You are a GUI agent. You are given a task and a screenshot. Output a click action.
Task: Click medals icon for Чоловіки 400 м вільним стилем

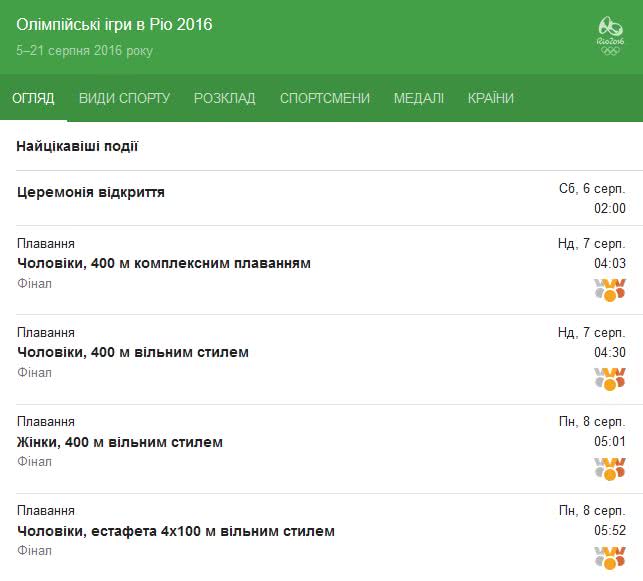[x=610, y=379]
